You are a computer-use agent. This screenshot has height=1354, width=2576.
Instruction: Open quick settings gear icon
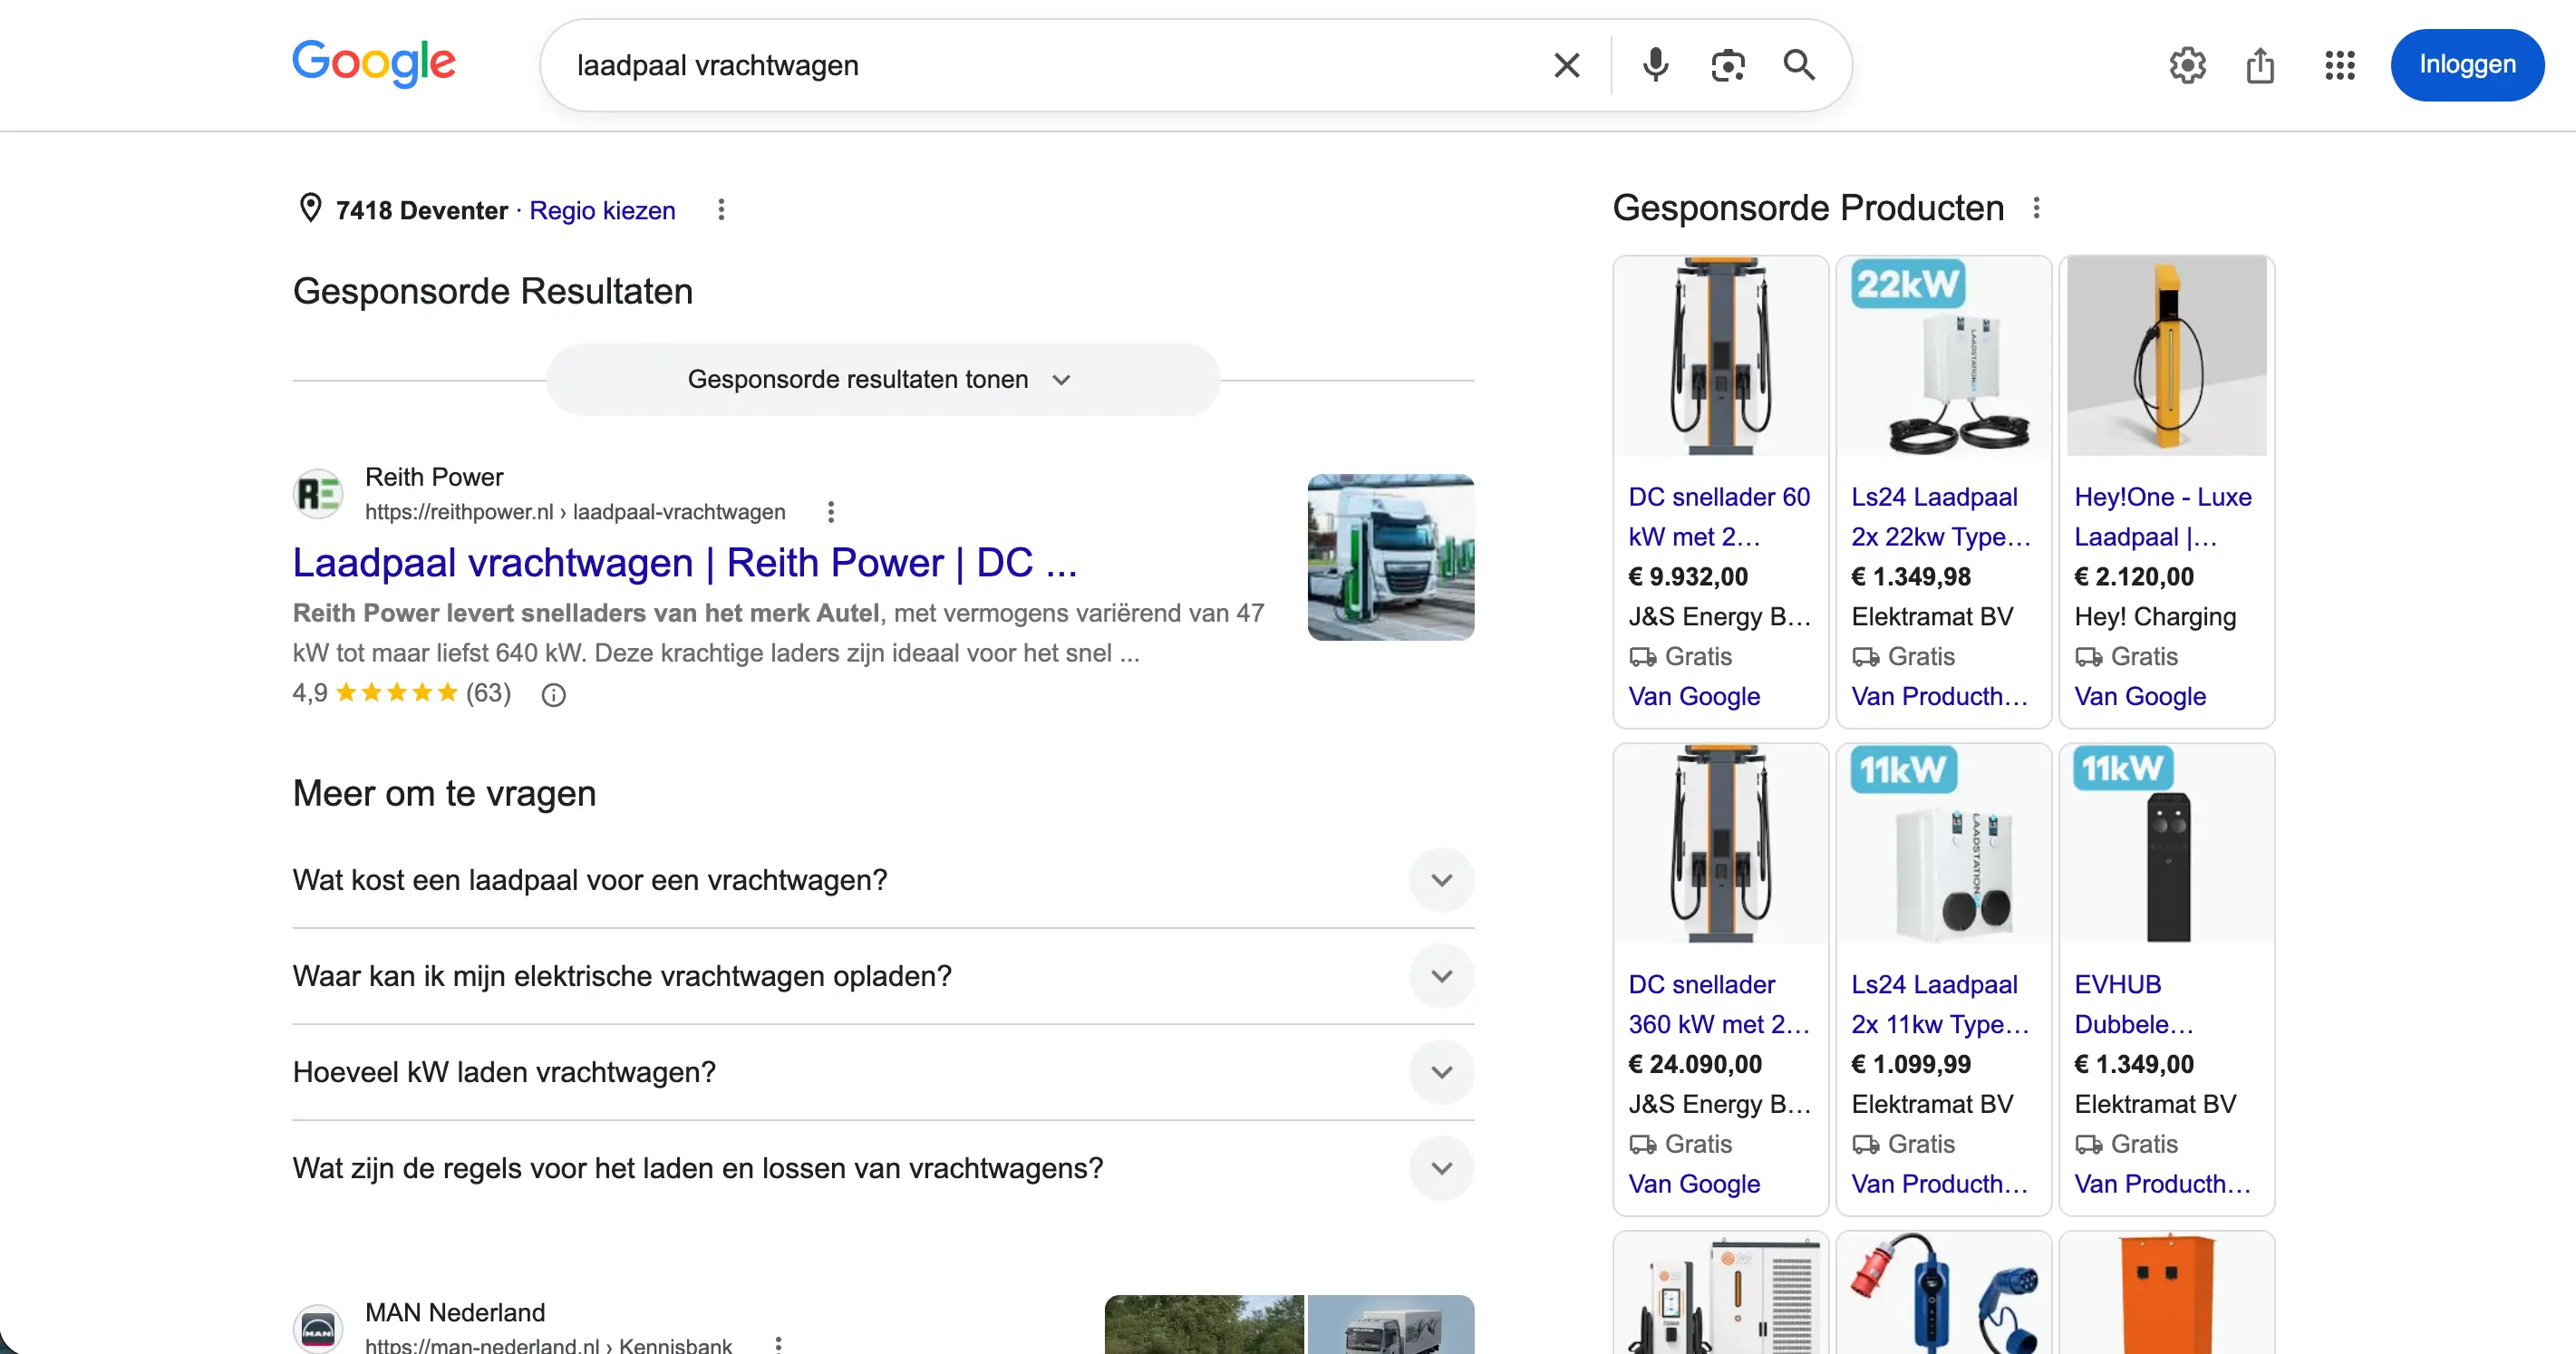tap(2187, 66)
